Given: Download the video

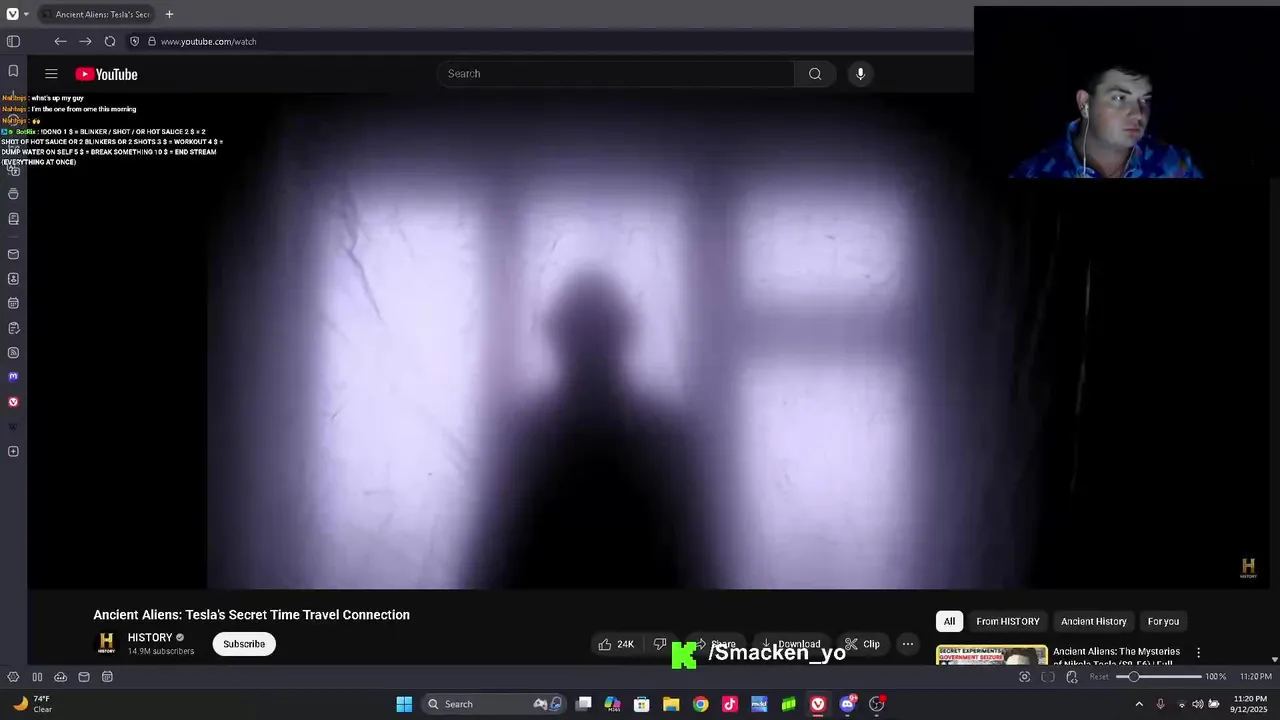Looking at the screenshot, I should click(x=791, y=644).
